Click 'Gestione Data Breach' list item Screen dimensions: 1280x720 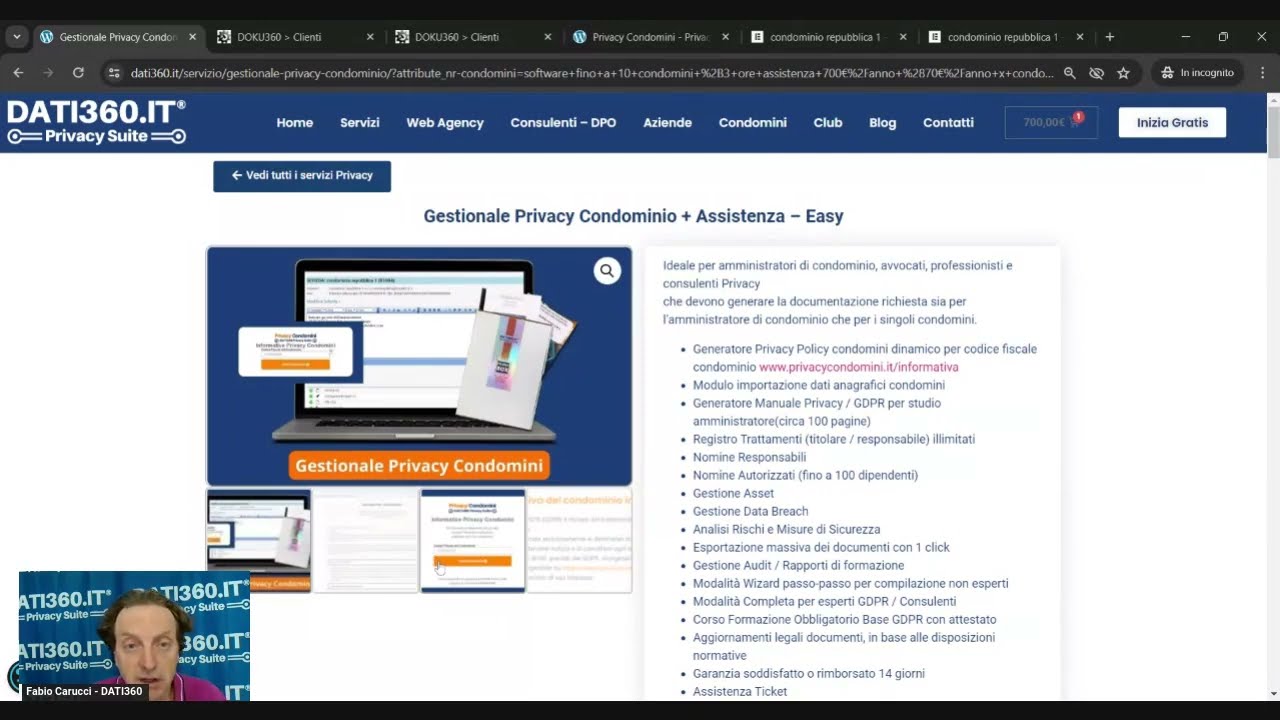click(x=750, y=511)
